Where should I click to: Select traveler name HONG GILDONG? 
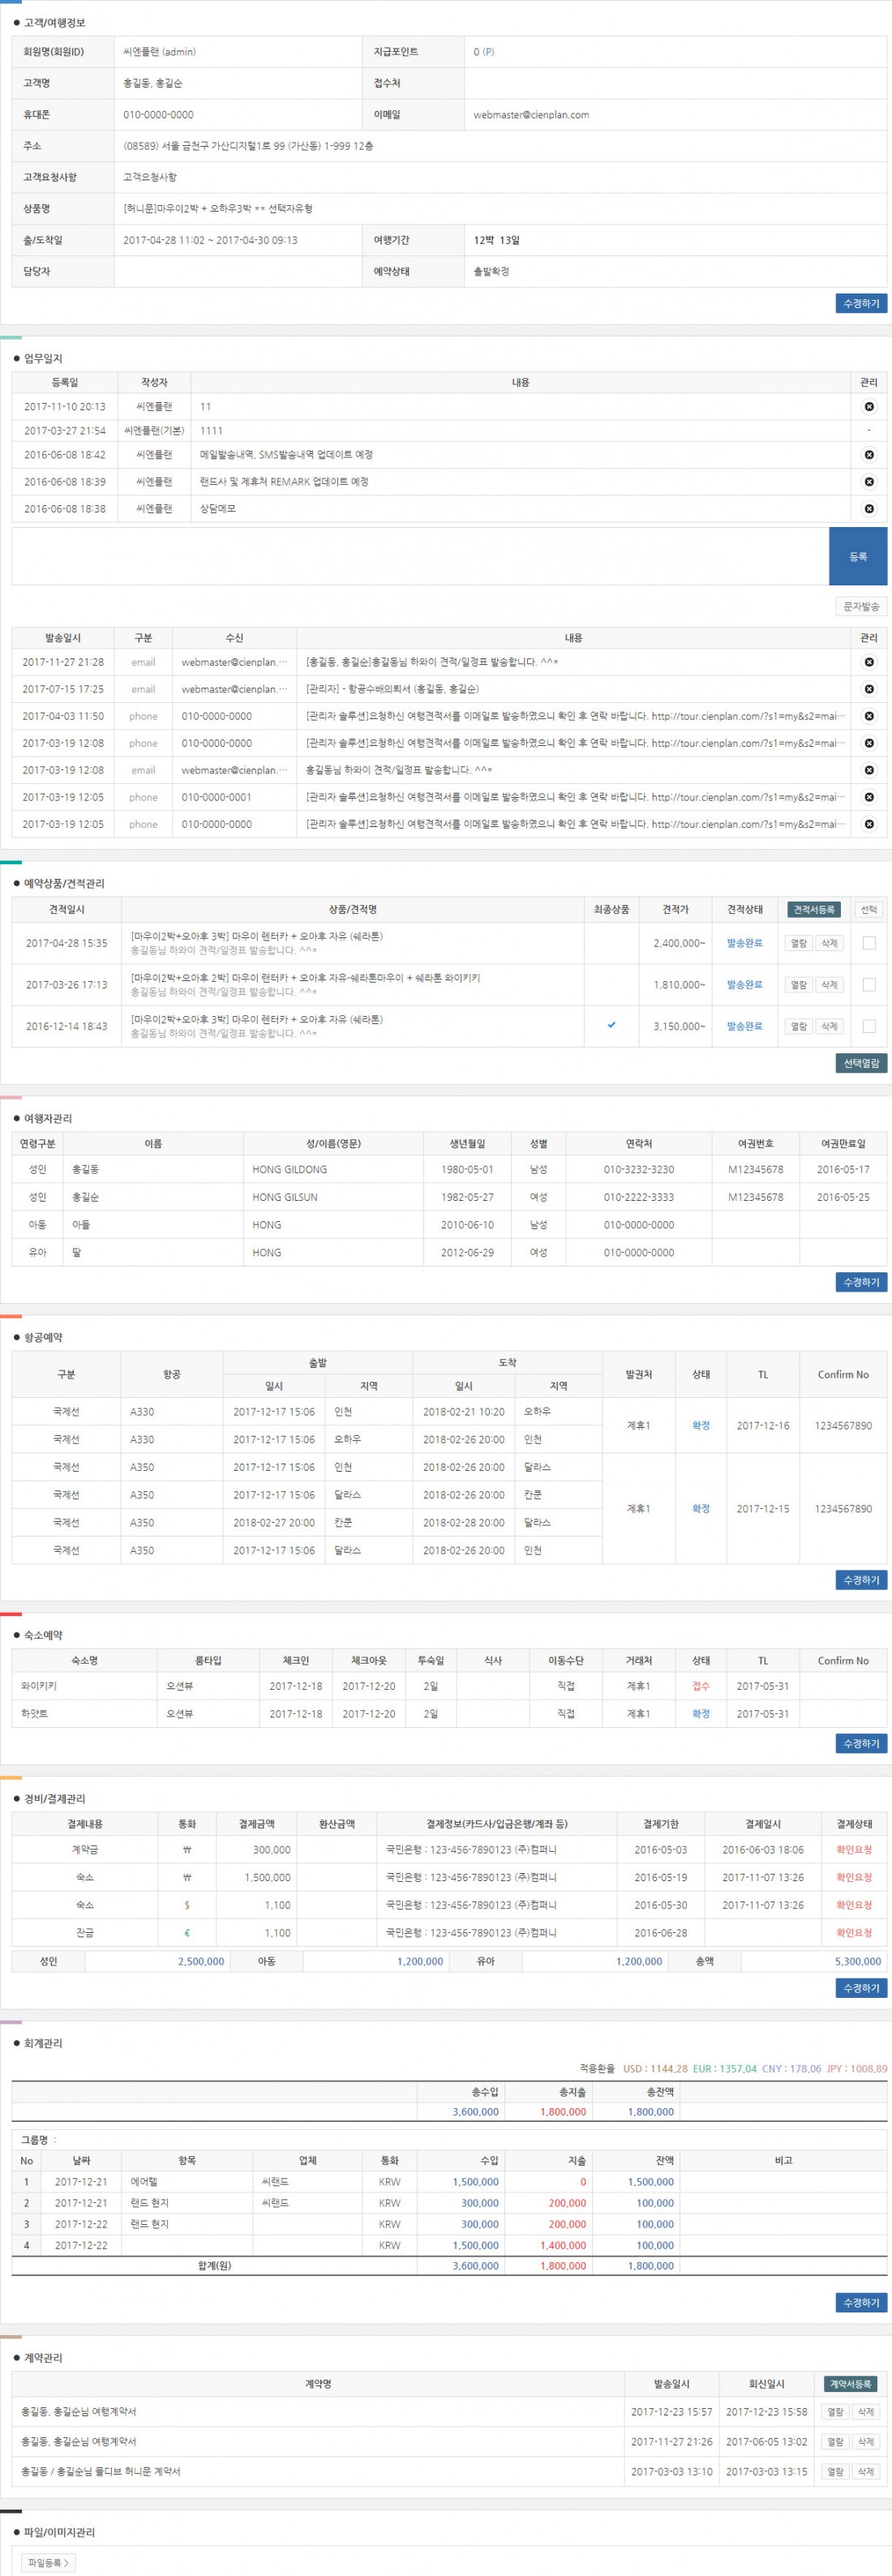290,1169
